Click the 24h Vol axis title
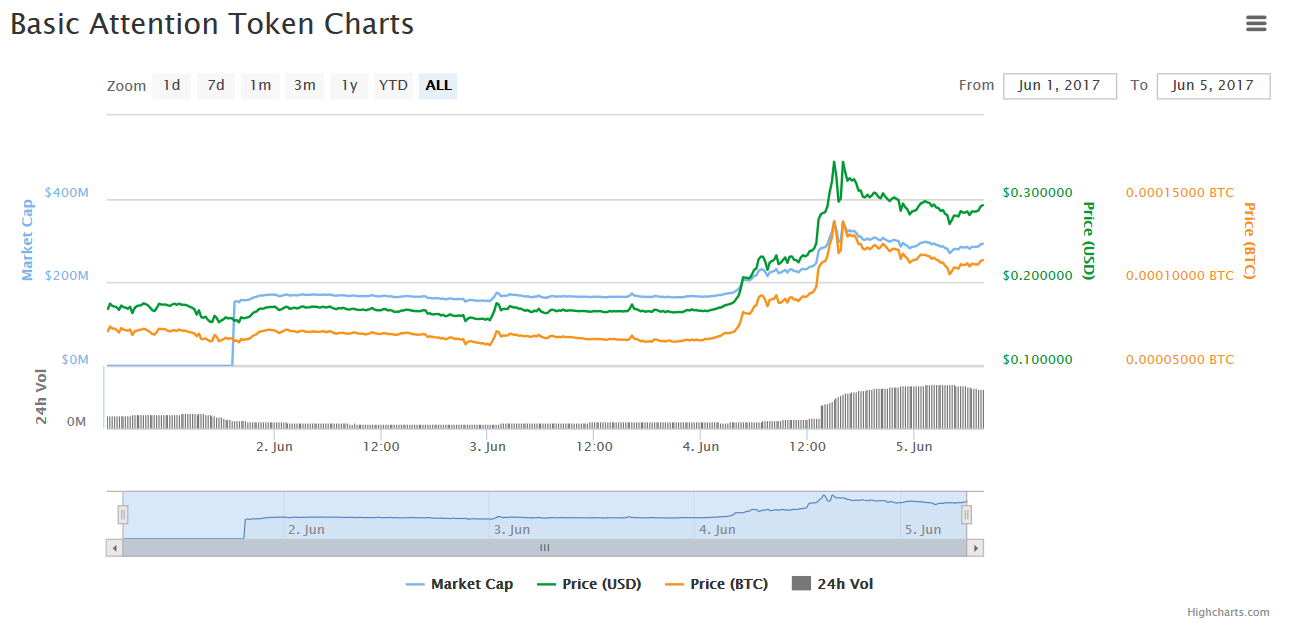Screen dimensions: 1290x625 tap(42, 397)
